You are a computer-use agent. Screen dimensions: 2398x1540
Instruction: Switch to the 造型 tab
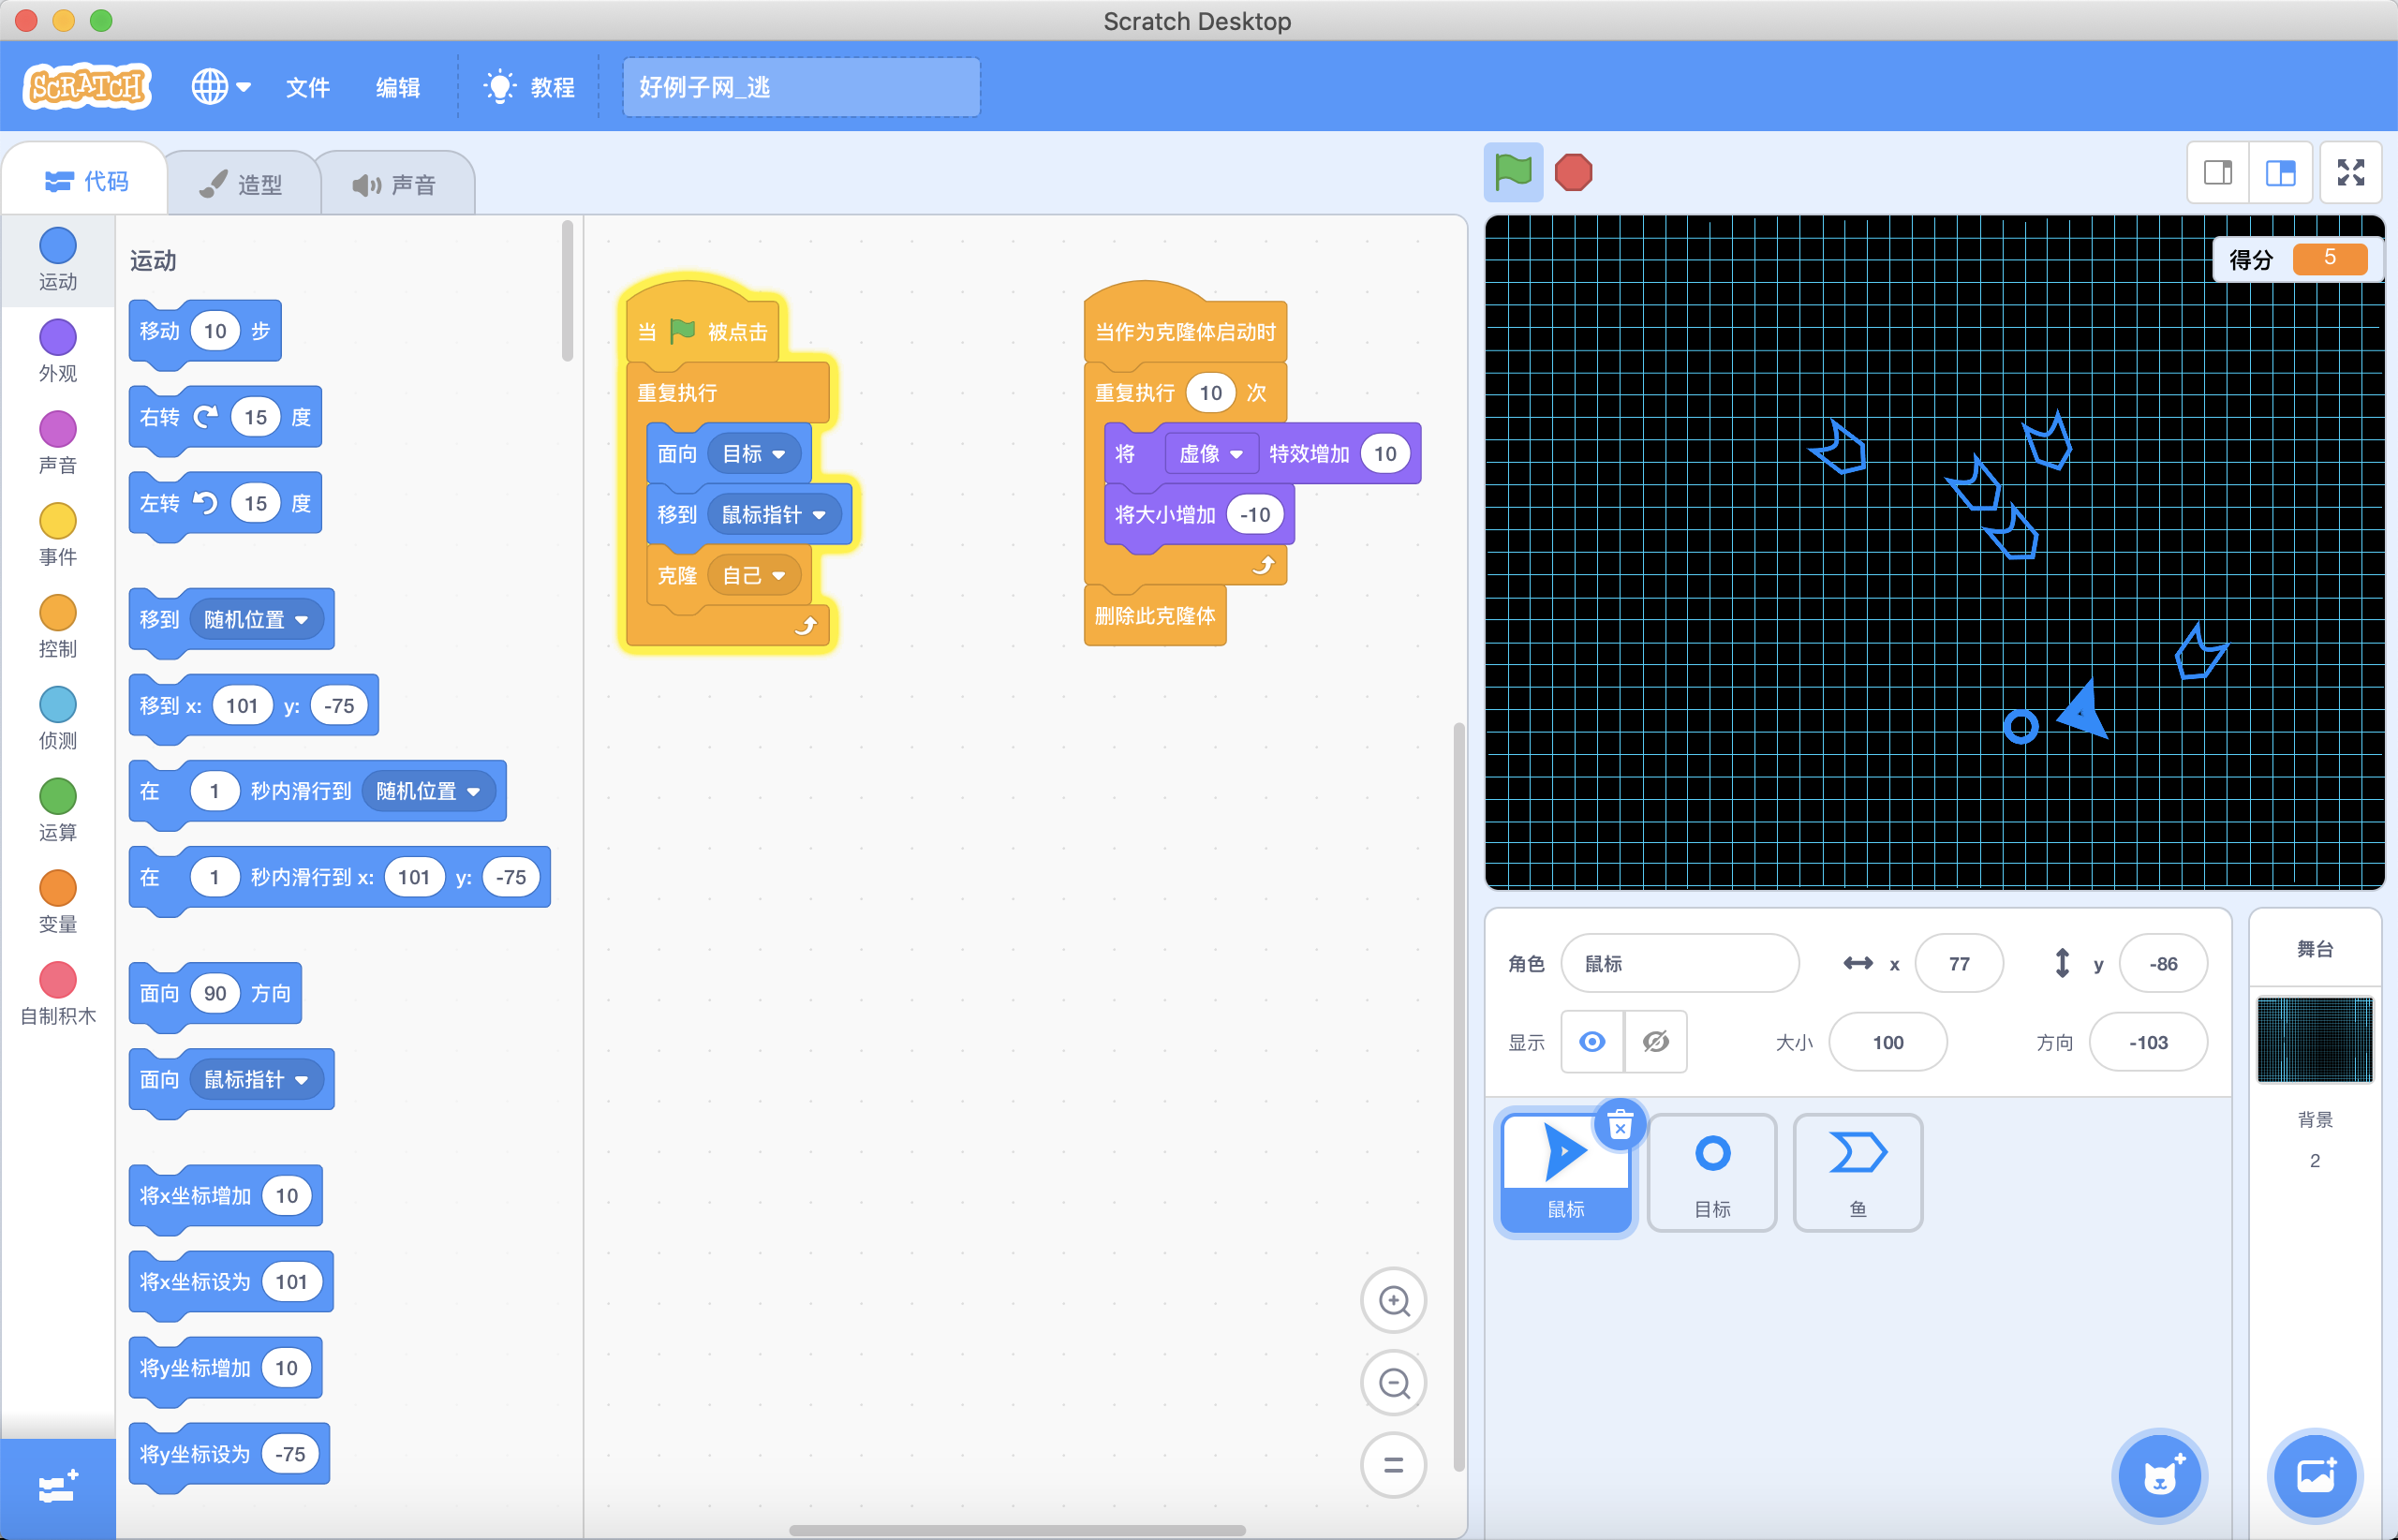(242, 184)
